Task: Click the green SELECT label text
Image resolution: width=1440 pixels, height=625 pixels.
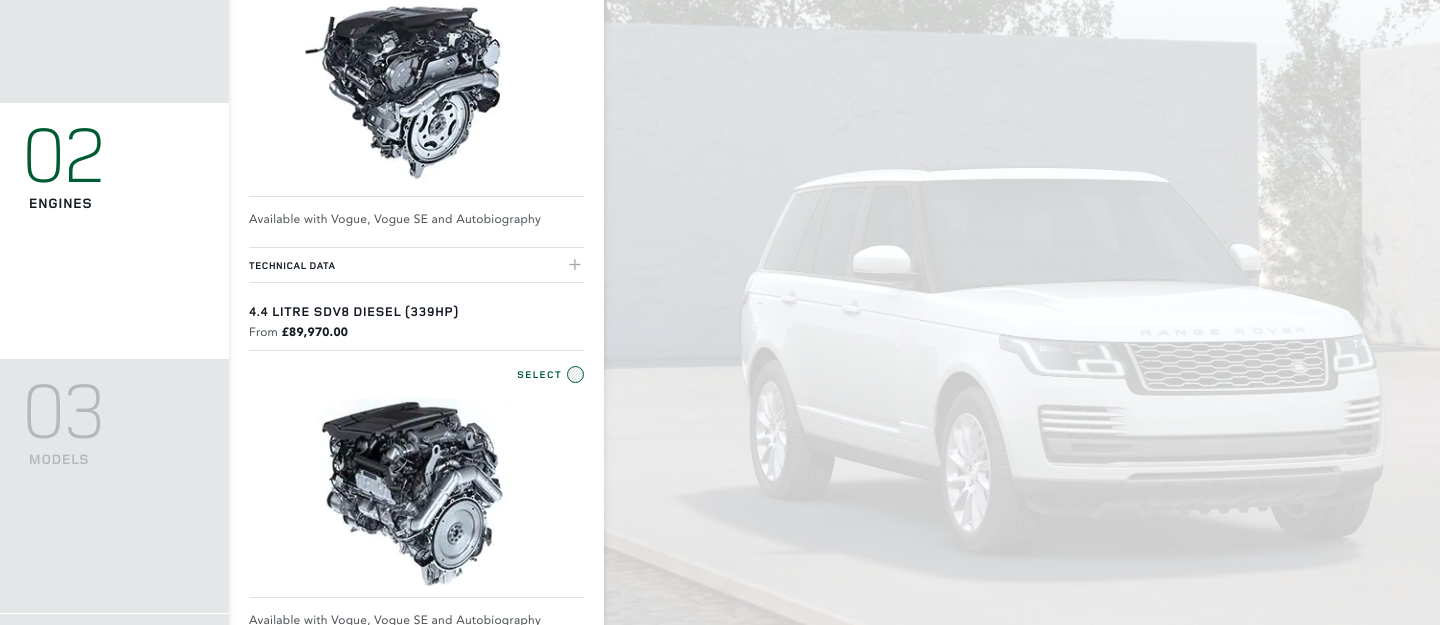Action: click(539, 375)
